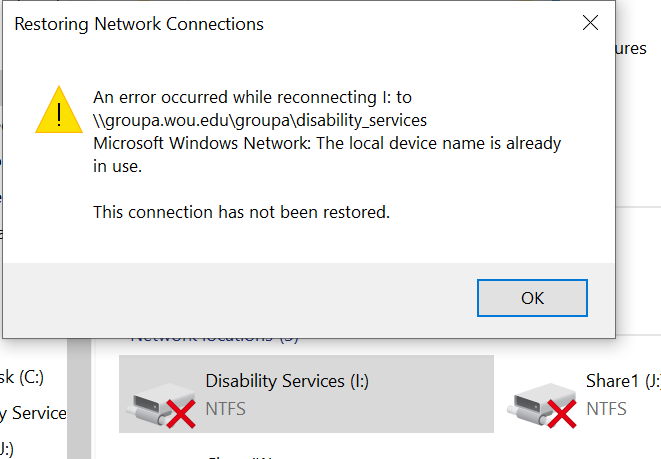Click the red X on Share1 drive
The image size is (661, 459).
562,414
